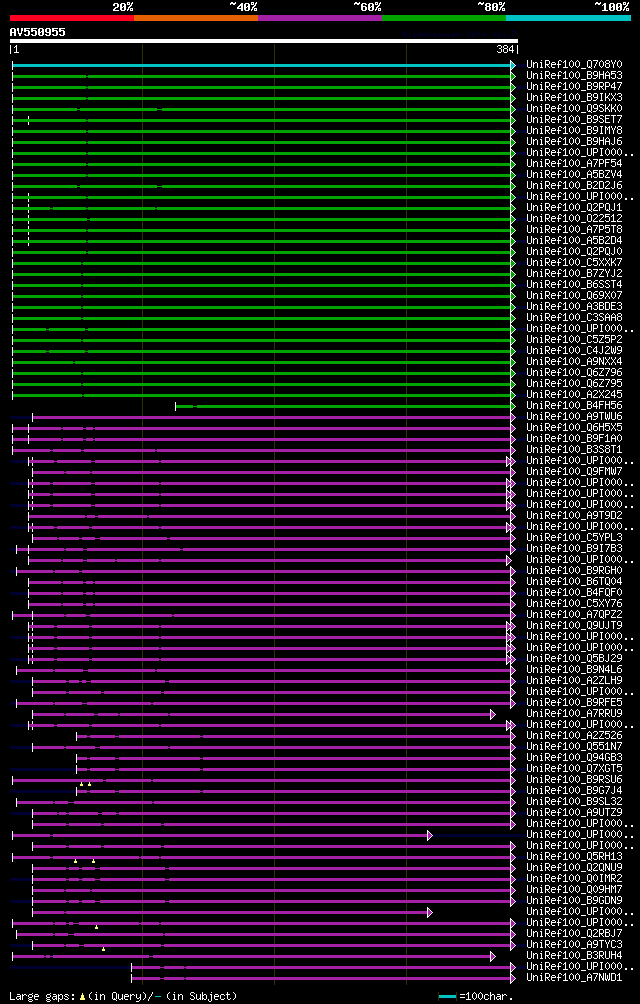Click the cyan 100char scale legend marker
This screenshot has height=1004, width=640.
(x=447, y=996)
